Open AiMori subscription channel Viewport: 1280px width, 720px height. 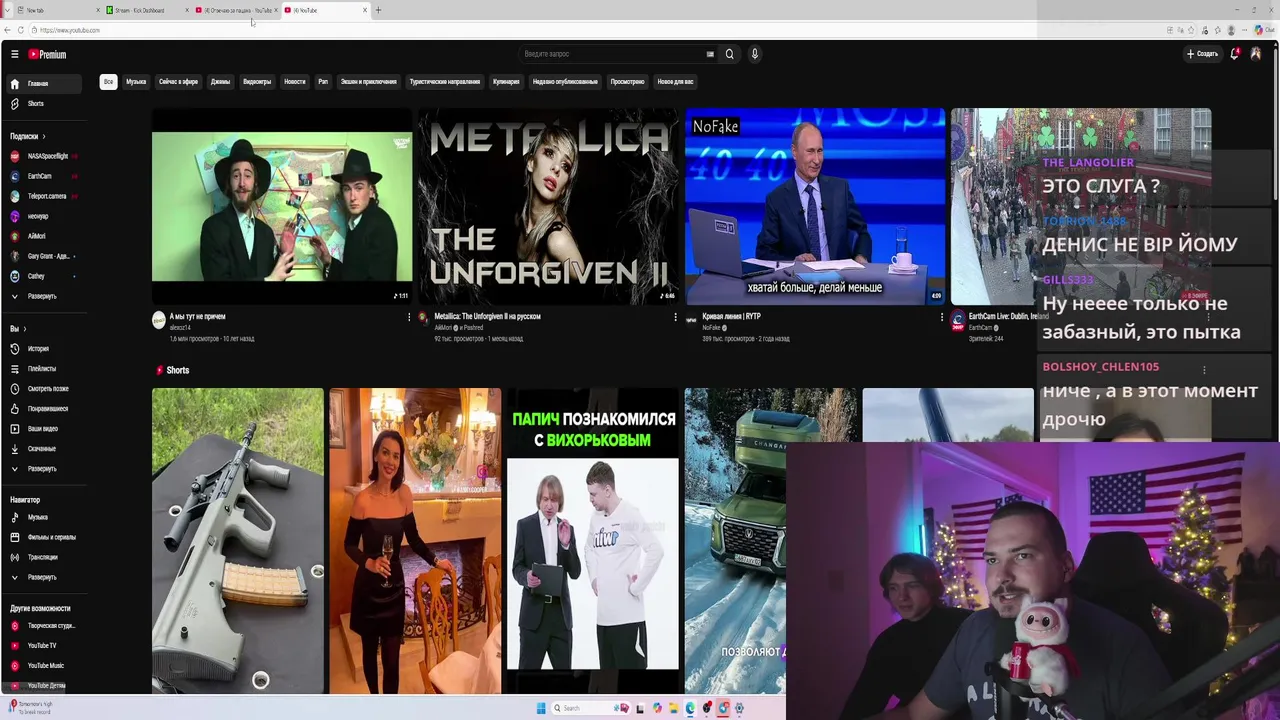36,236
